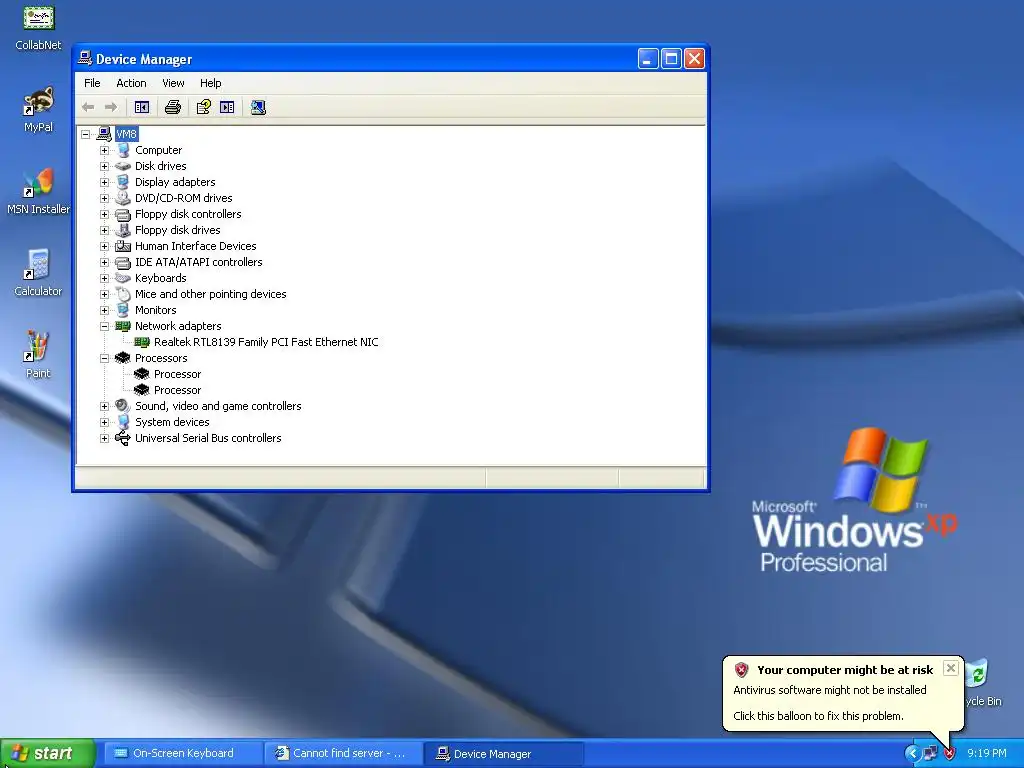
Task: Click the red security shield tray icon
Action: coord(949,754)
